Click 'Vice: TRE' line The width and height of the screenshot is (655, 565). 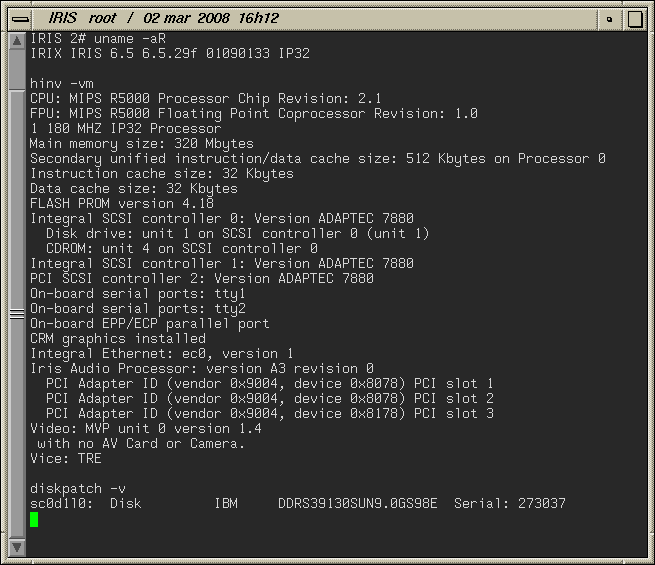[x=66, y=459]
